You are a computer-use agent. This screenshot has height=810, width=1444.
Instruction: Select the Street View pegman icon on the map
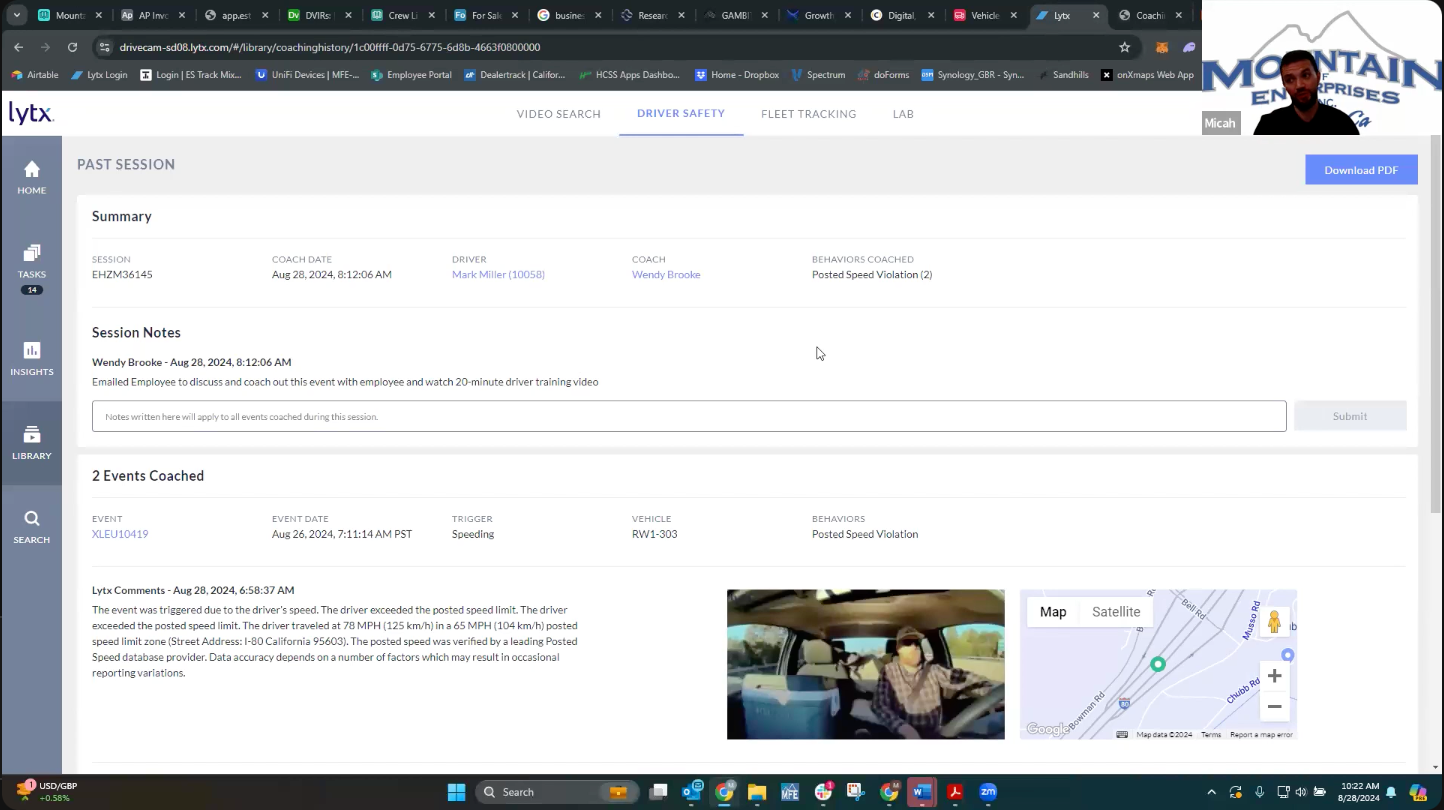pyautogui.click(x=1274, y=622)
